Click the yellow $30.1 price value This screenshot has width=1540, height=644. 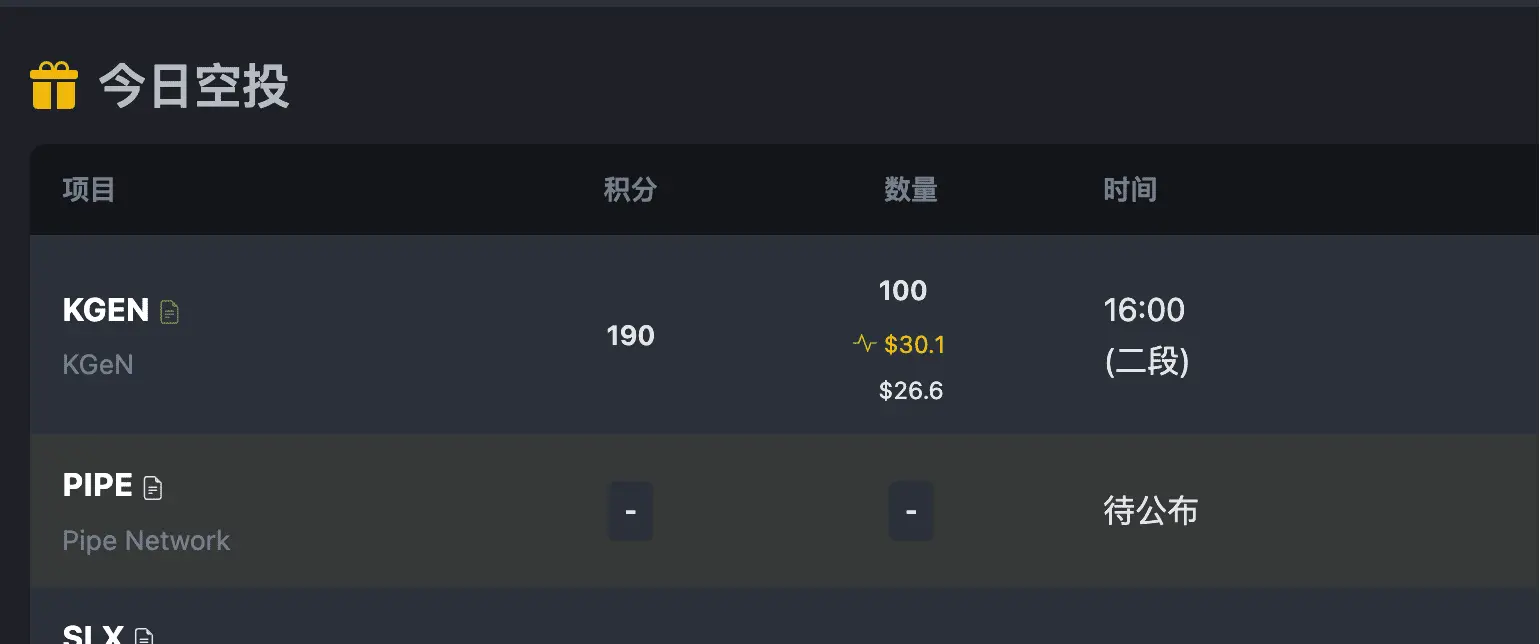tap(914, 345)
